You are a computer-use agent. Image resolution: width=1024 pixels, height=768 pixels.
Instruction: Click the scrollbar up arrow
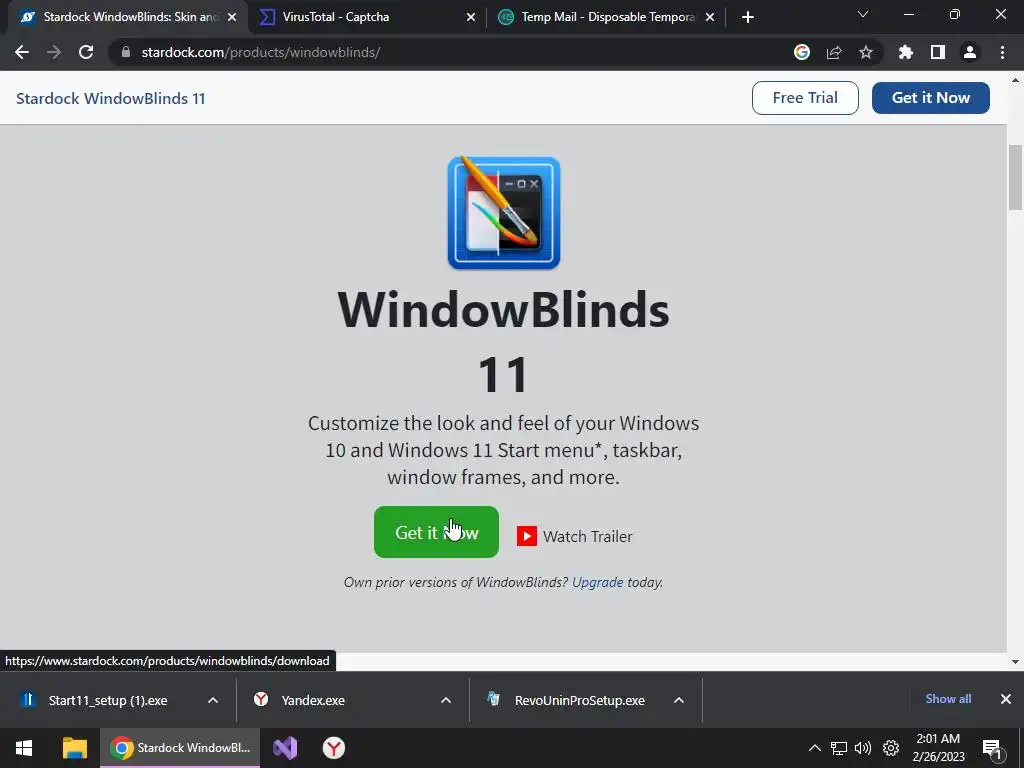1015,80
